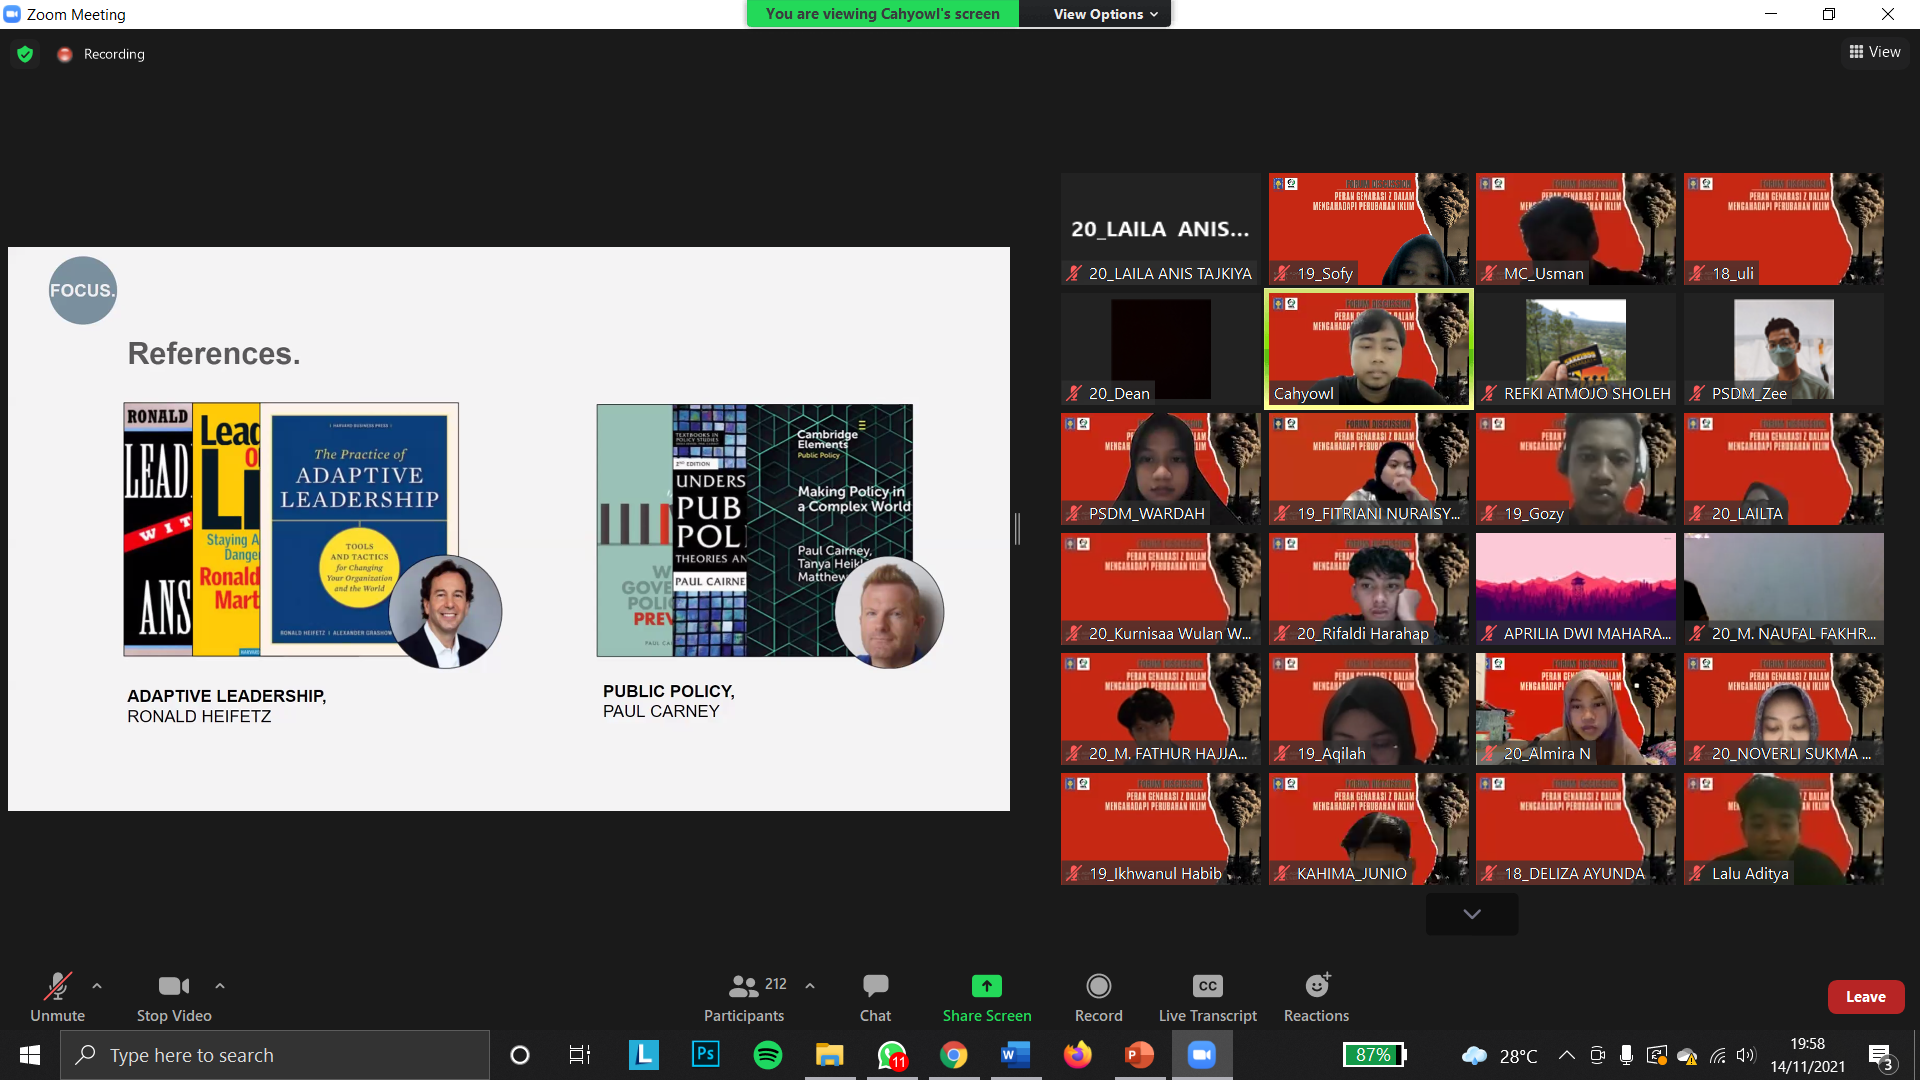Open the notification center icon
The height and width of the screenshot is (1080, 1920).
pyautogui.click(x=1881, y=1056)
